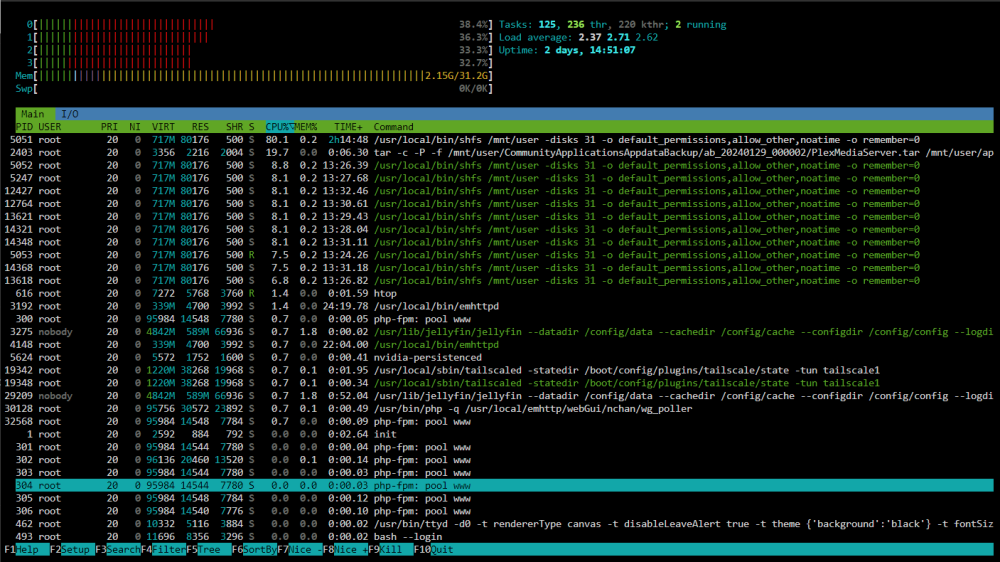Viewport: 1000px width, 562px height.
Task: Select tailscaled process row PID 19342
Action: click(x=500, y=370)
